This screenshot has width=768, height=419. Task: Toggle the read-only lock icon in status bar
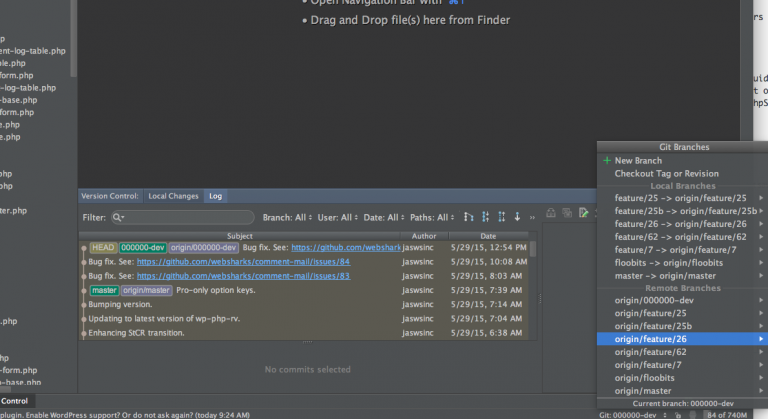[678, 415]
